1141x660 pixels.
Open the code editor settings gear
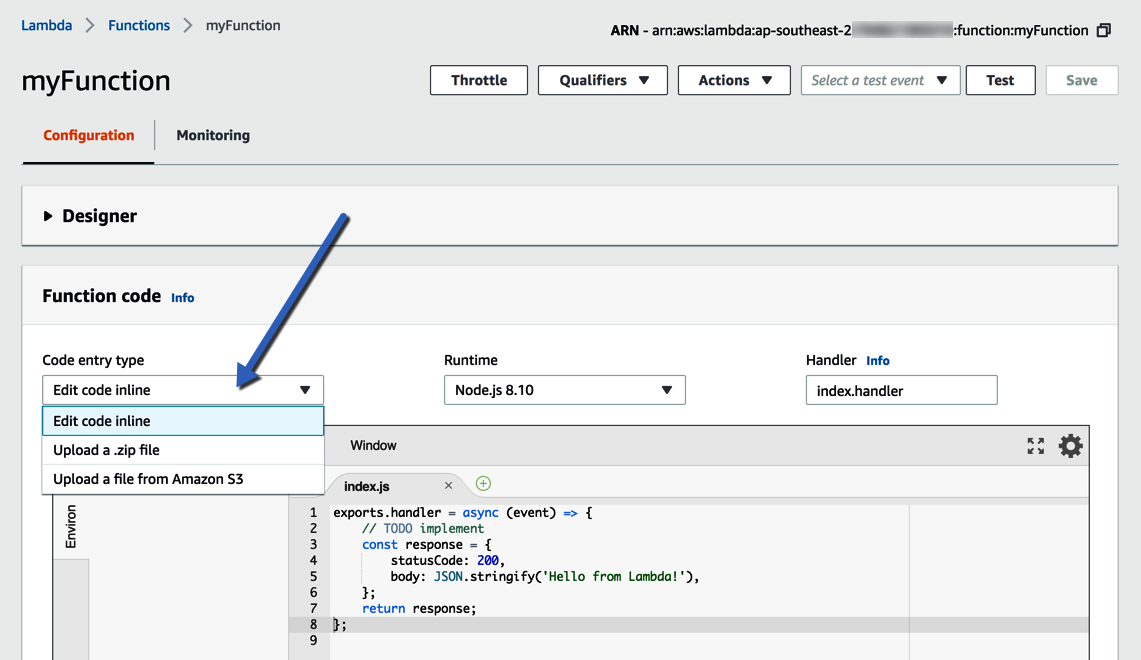point(1071,446)
